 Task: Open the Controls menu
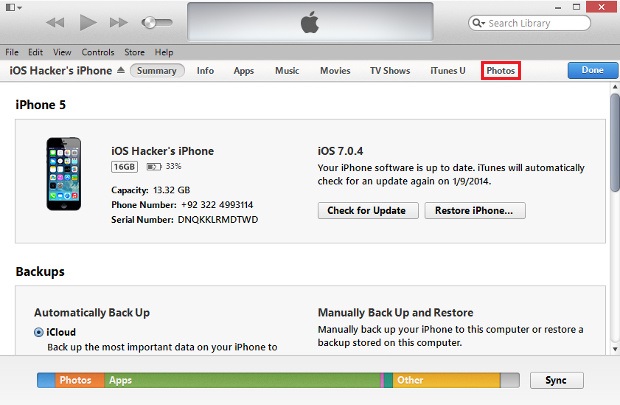98,52
